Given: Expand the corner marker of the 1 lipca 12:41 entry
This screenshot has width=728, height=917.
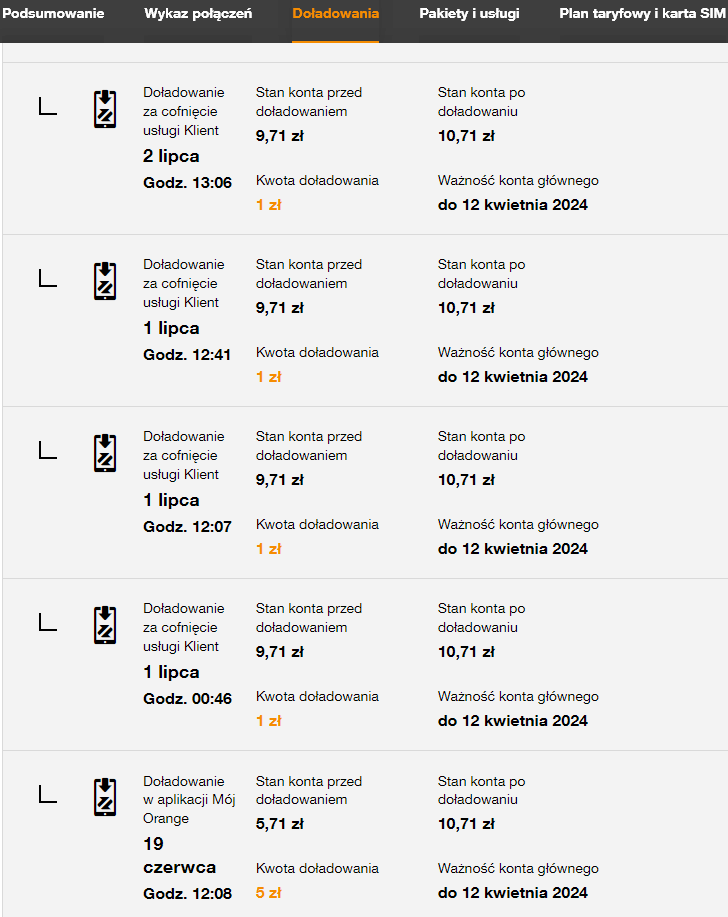Looking at the screenshot, I should pos(47,278).
